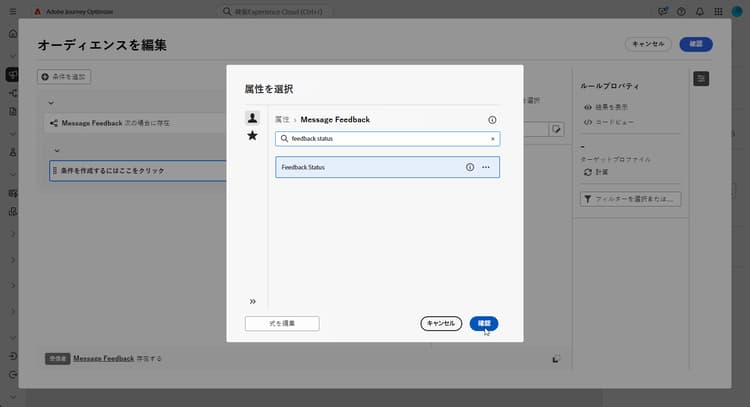Viewport: 750px width, 407px height.
Task: Go back to root attributes breadcrumb
Action: pos(282,120)
